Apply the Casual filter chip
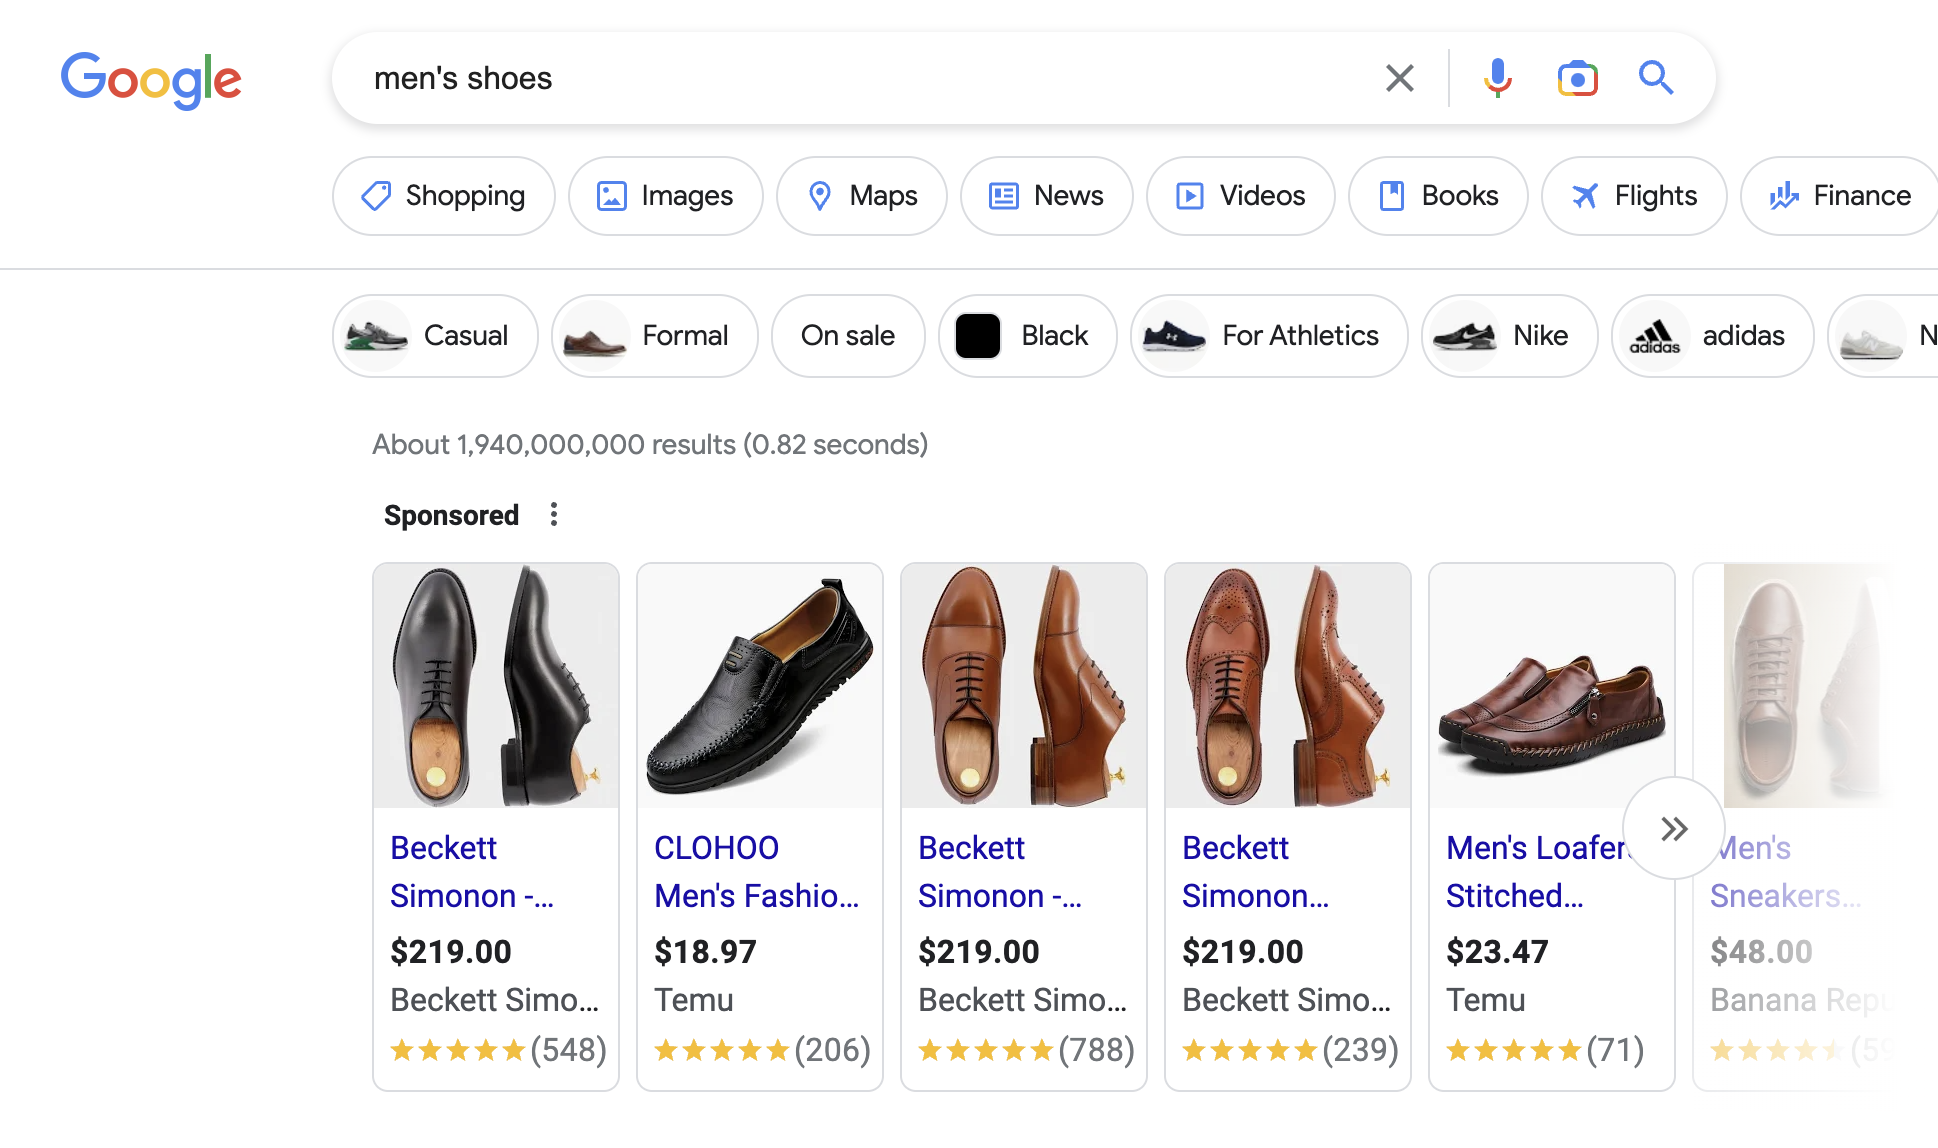Image resolution: width=1938 pixels, height=1148 pixels. coord(436,336)
